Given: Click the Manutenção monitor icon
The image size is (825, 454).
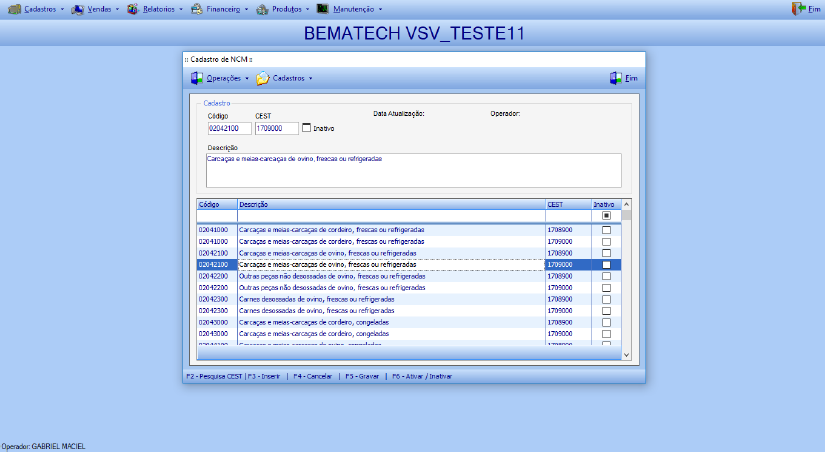Looking at the screenshot, I should 323,9.
